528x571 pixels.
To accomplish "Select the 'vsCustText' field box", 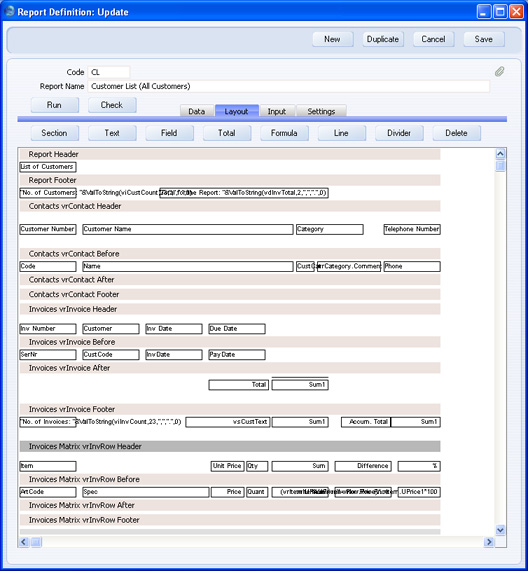I will tap(228, 422).
